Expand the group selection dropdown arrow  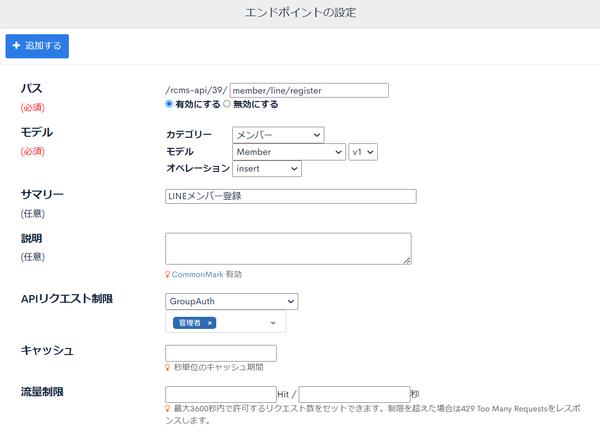click(273, 323)
